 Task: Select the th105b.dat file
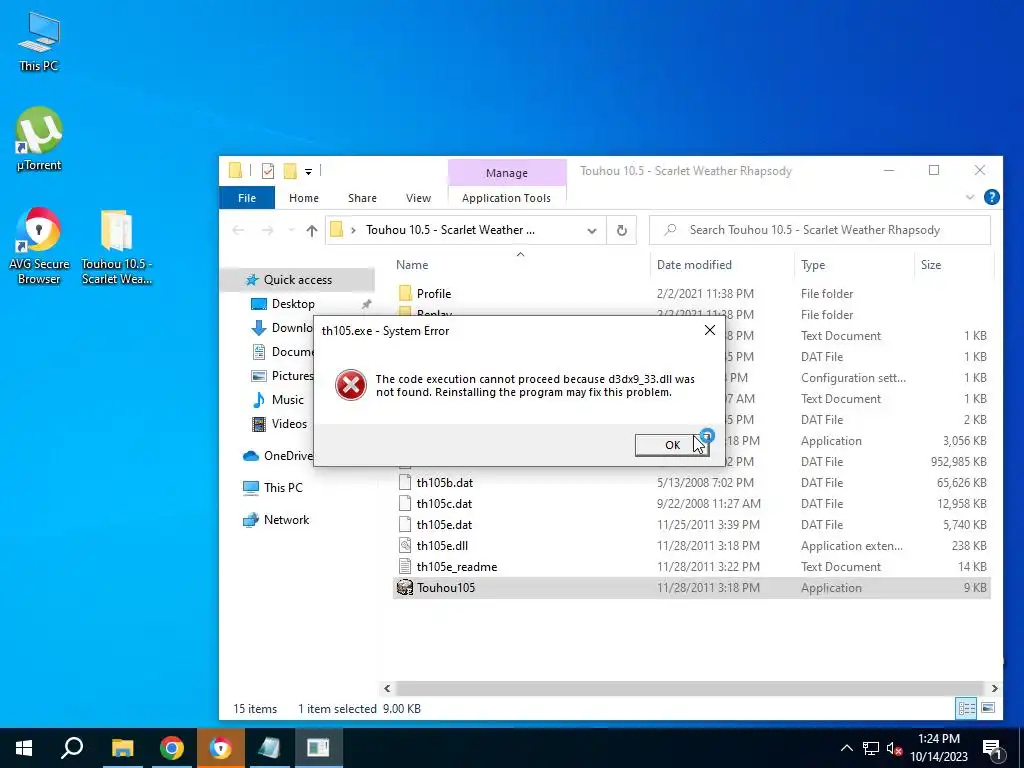[x=444, y=483]
